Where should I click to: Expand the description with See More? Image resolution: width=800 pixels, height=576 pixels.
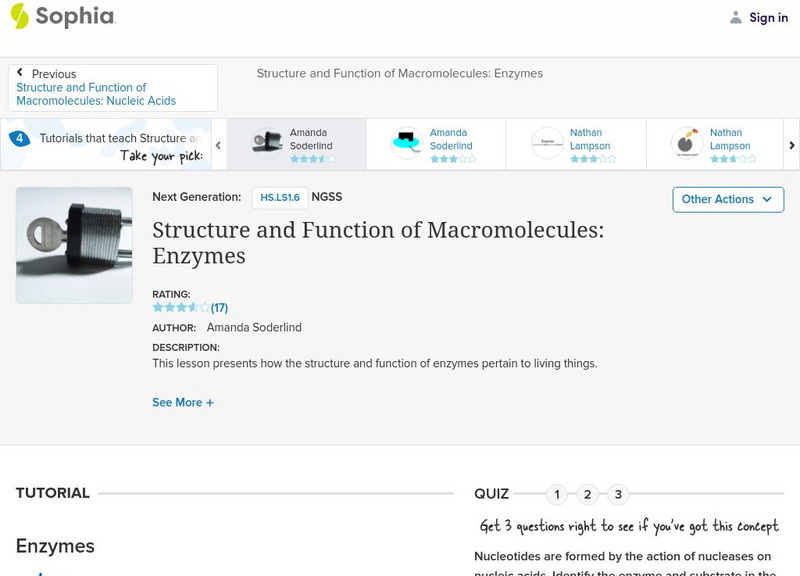pos(180,402)
